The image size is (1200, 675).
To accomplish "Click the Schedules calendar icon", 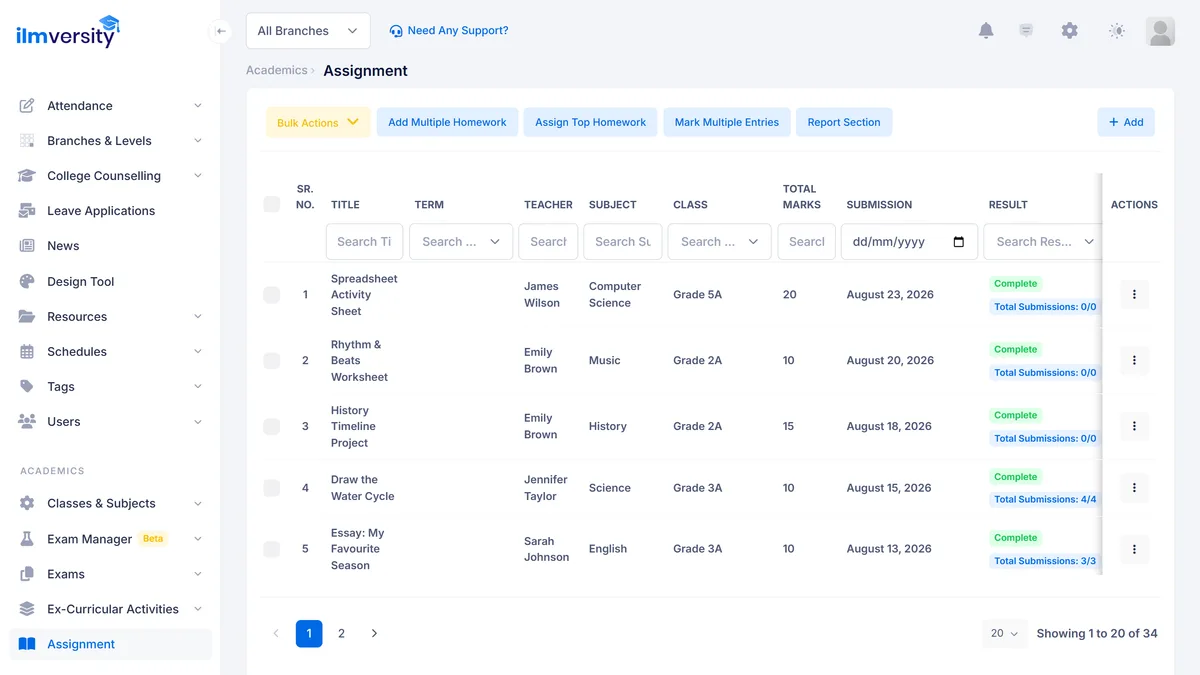I will coord(27,352).
